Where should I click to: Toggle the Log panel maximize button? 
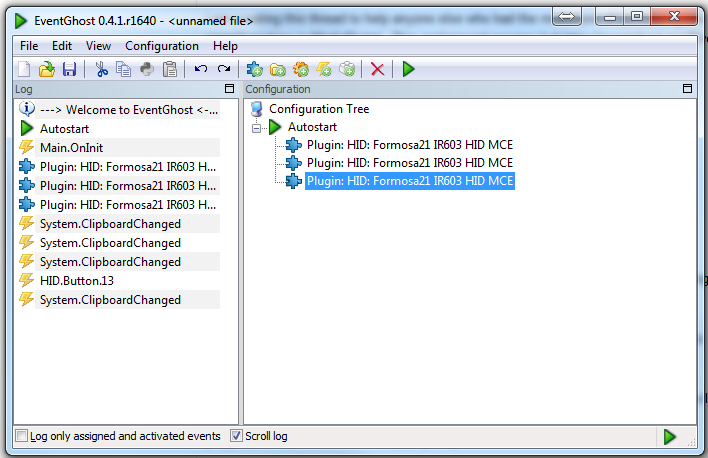(229, 89)
